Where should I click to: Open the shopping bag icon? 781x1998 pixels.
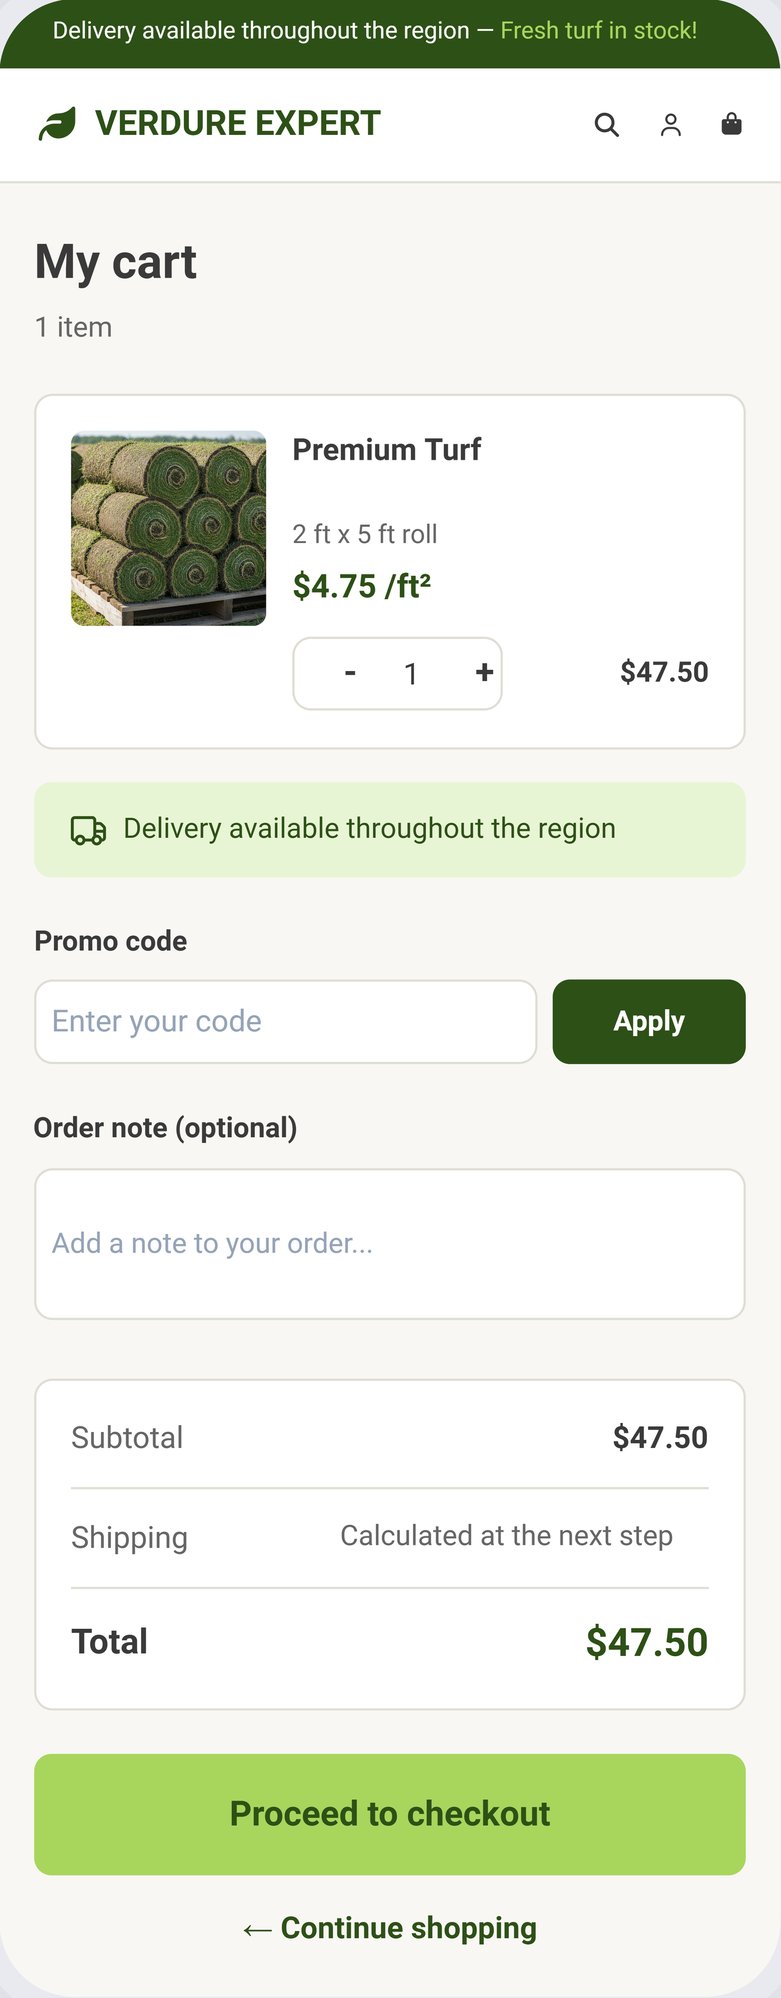[732, 124]
